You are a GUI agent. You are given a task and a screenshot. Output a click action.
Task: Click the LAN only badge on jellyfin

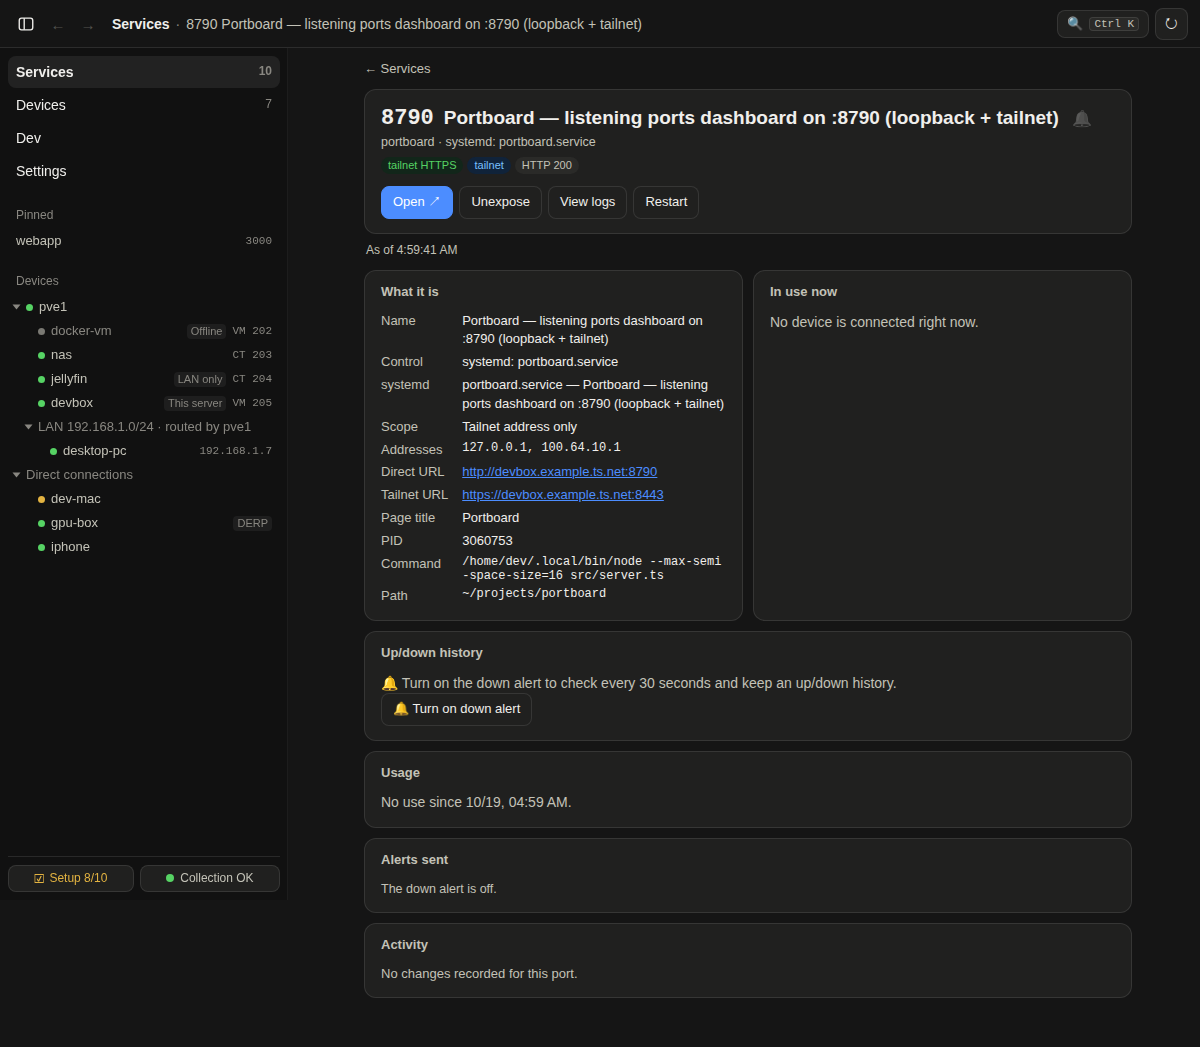click(x=200, y=379)
